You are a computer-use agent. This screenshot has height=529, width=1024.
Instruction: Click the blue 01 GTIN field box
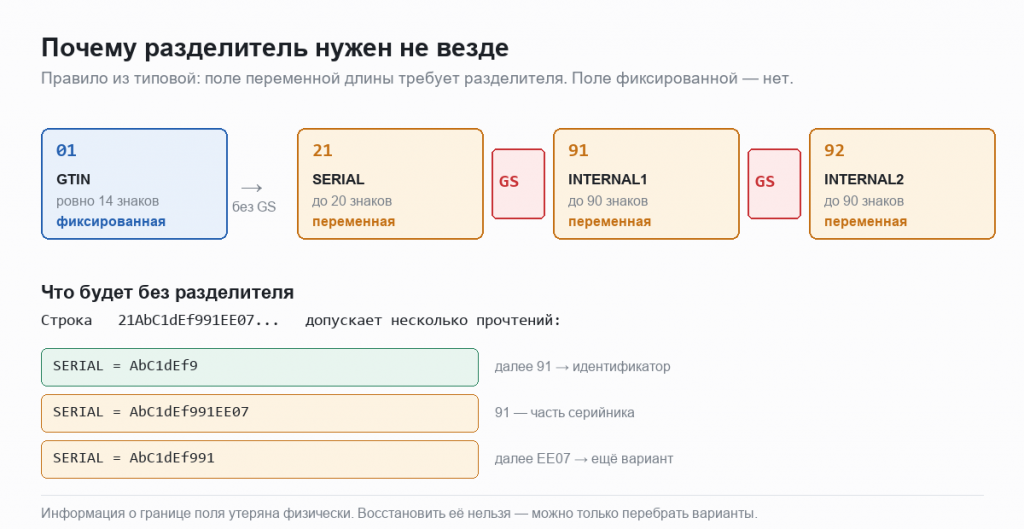click(135, 184)
